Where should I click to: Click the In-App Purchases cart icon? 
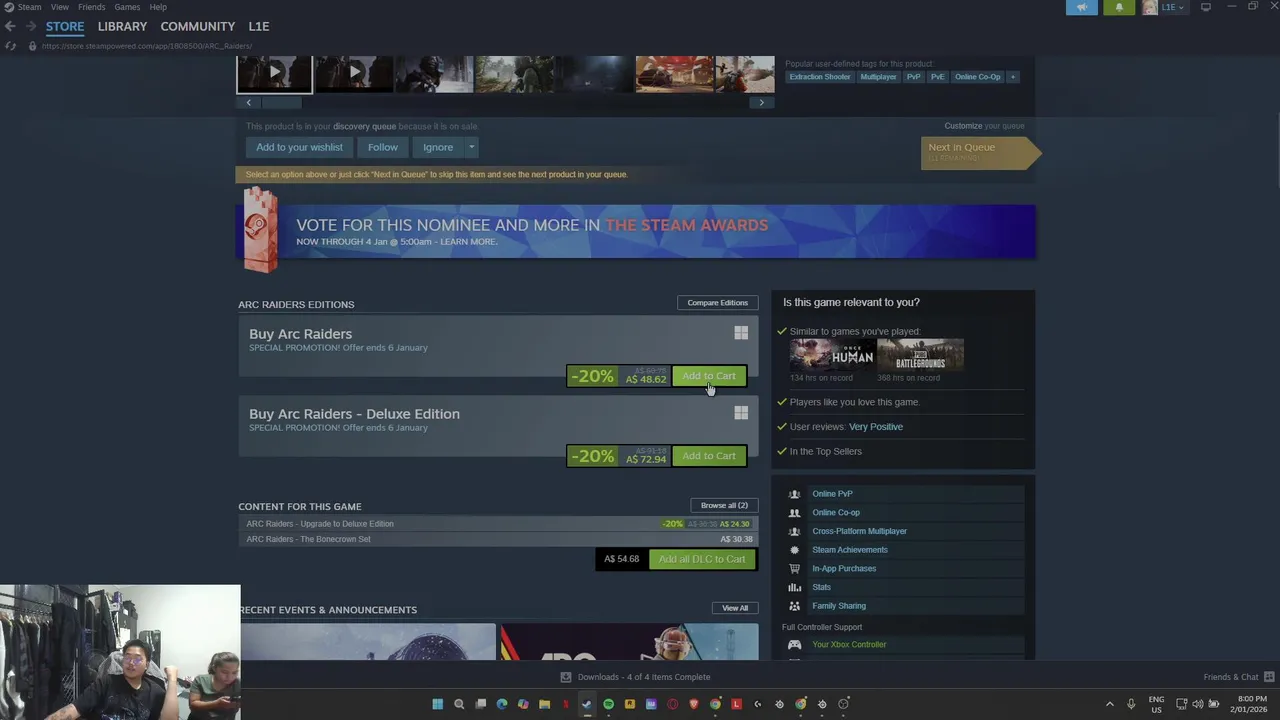pyautogui.click(x=794, y=568)
